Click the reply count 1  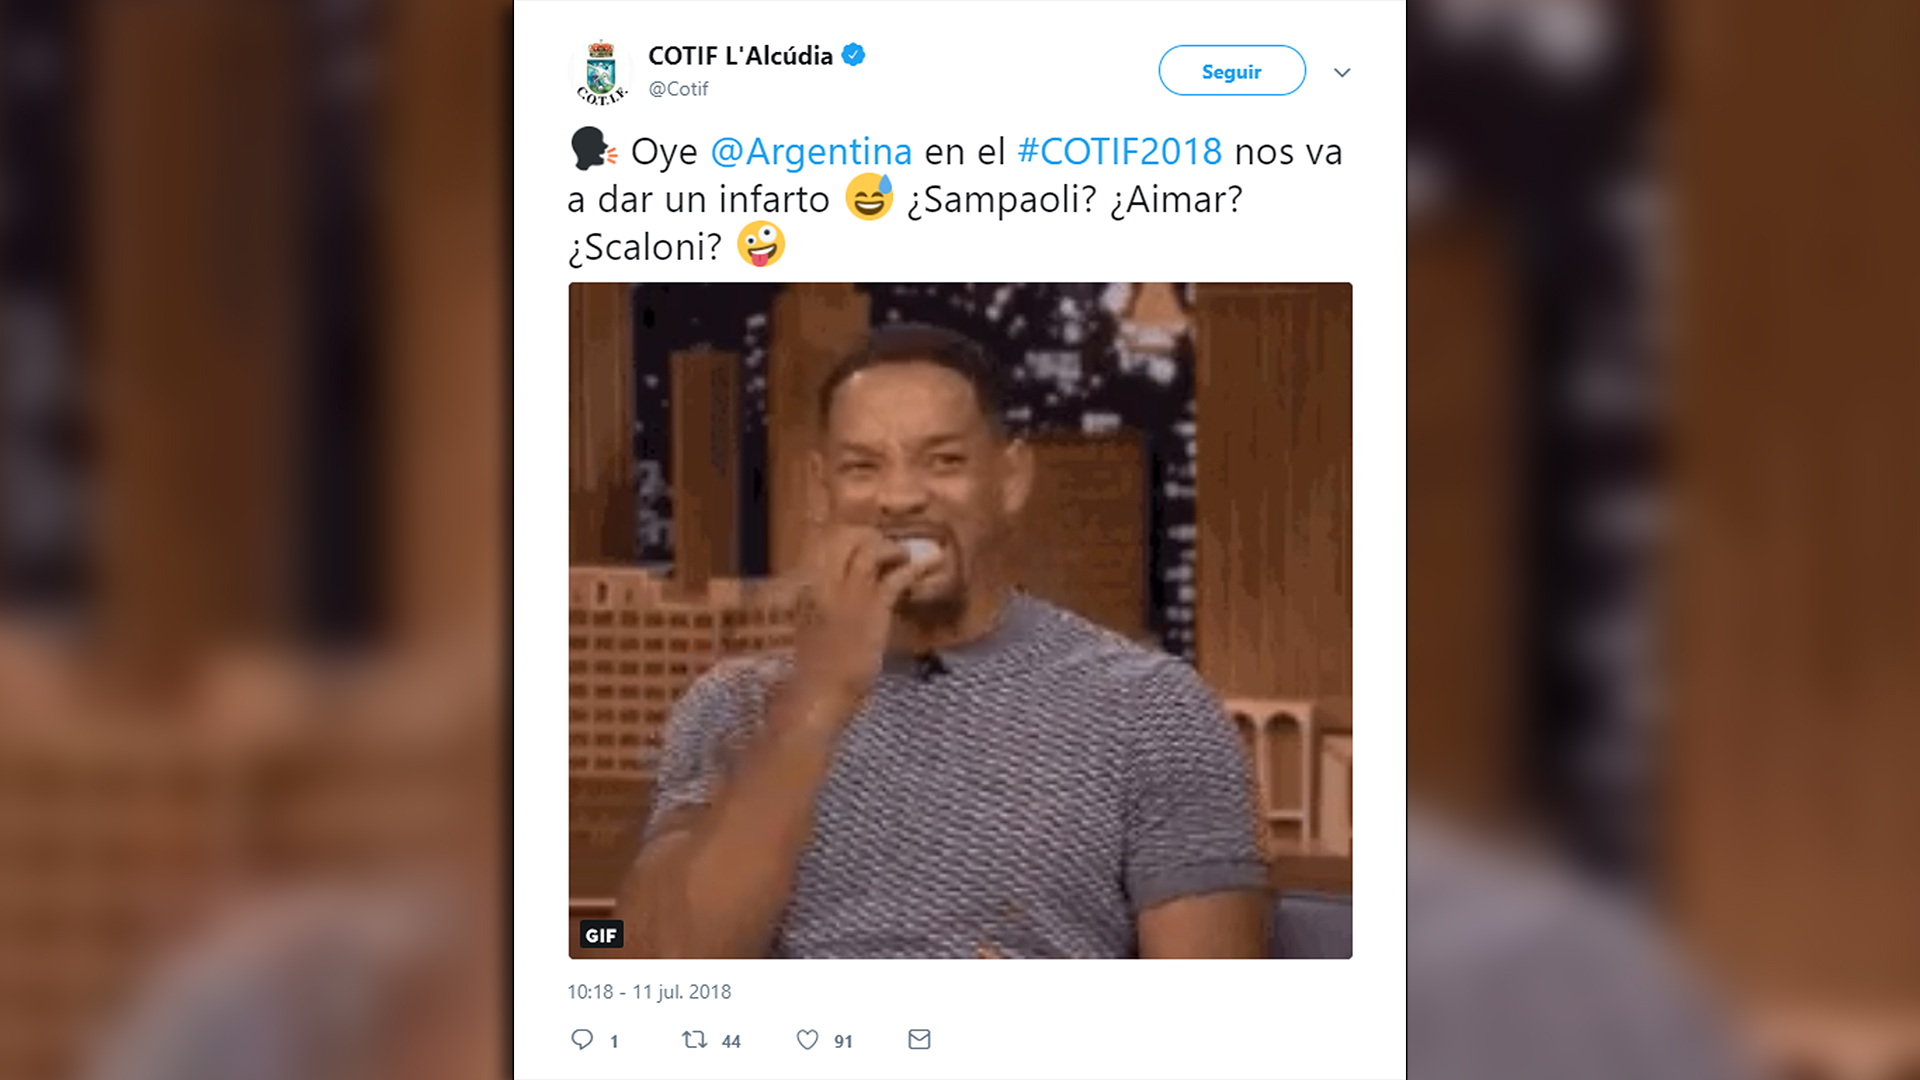pos(614,1042)
